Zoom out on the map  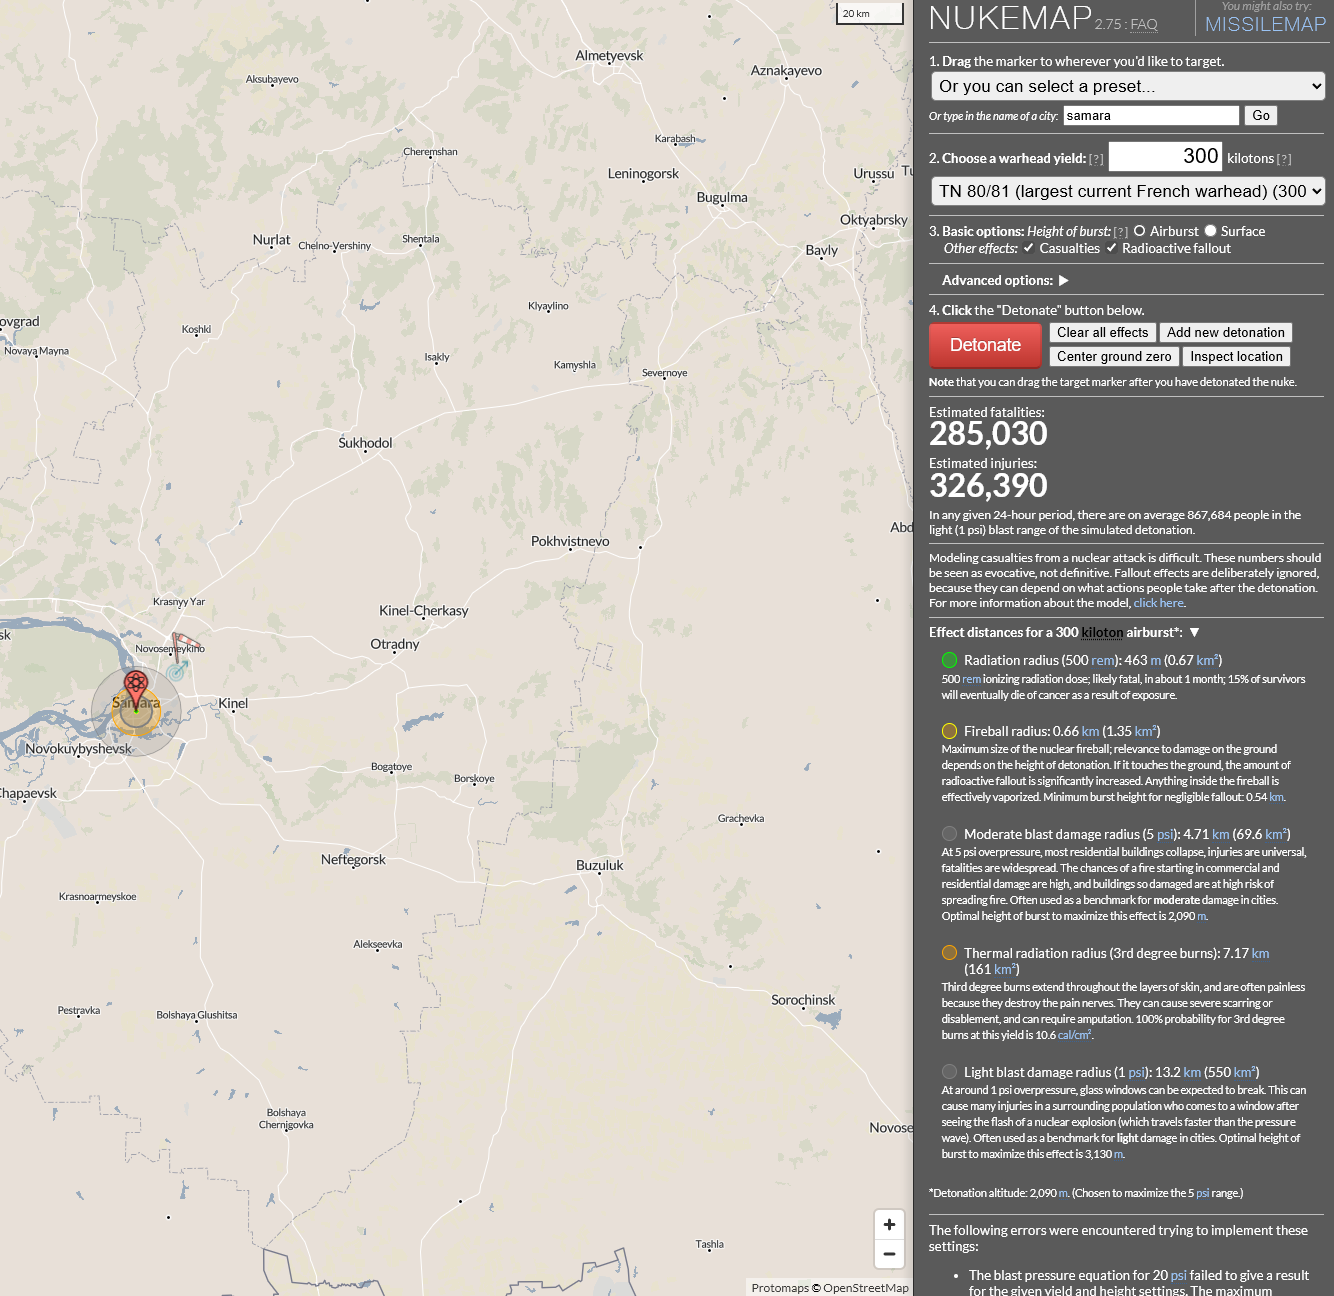point(889,1254)
